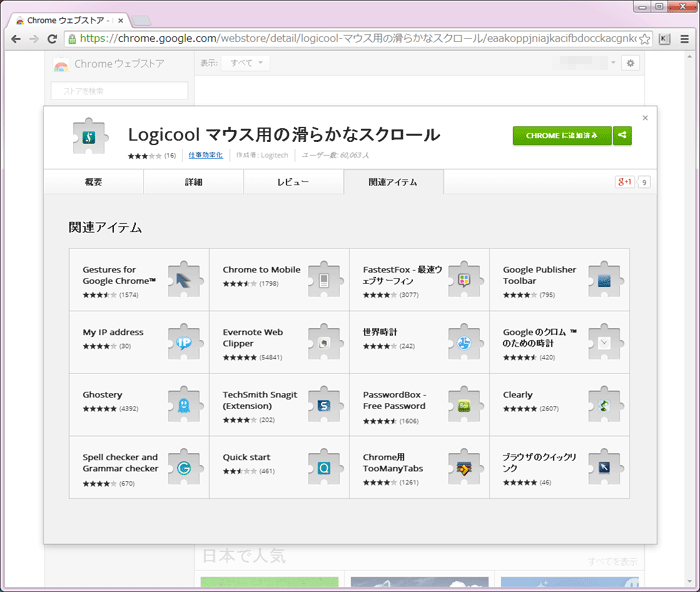The width and height of the screenshot is (700, 592).
Task: Click the Logicool extension puzzle icon
Action: pyautogui.click(x=90, y=137)
